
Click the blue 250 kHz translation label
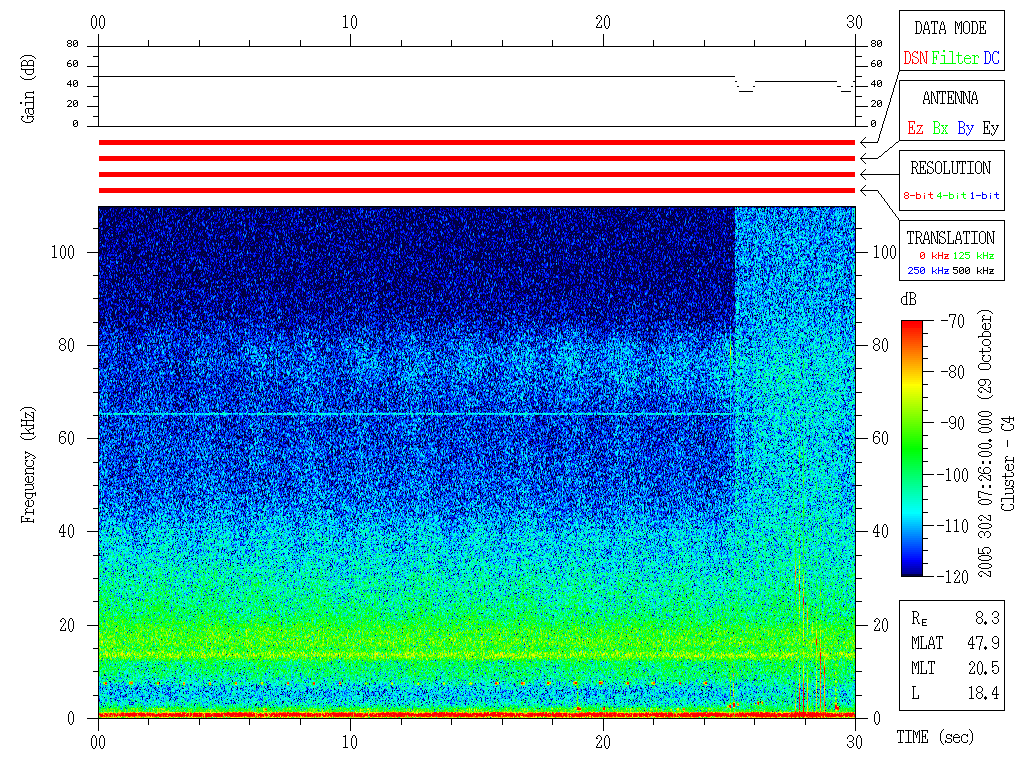click(x=928, y=270)
